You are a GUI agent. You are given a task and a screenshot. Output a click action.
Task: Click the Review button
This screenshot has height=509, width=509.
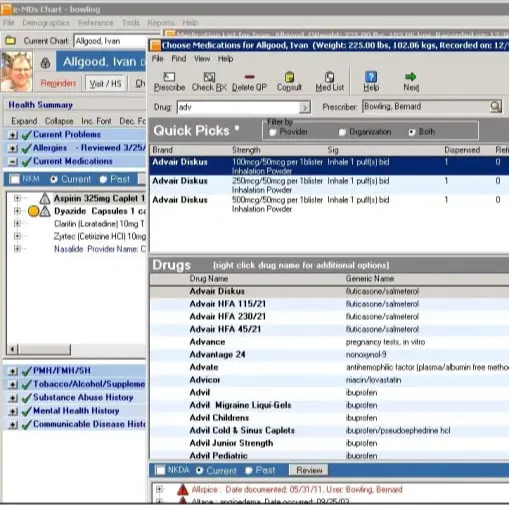pos(309,470)
